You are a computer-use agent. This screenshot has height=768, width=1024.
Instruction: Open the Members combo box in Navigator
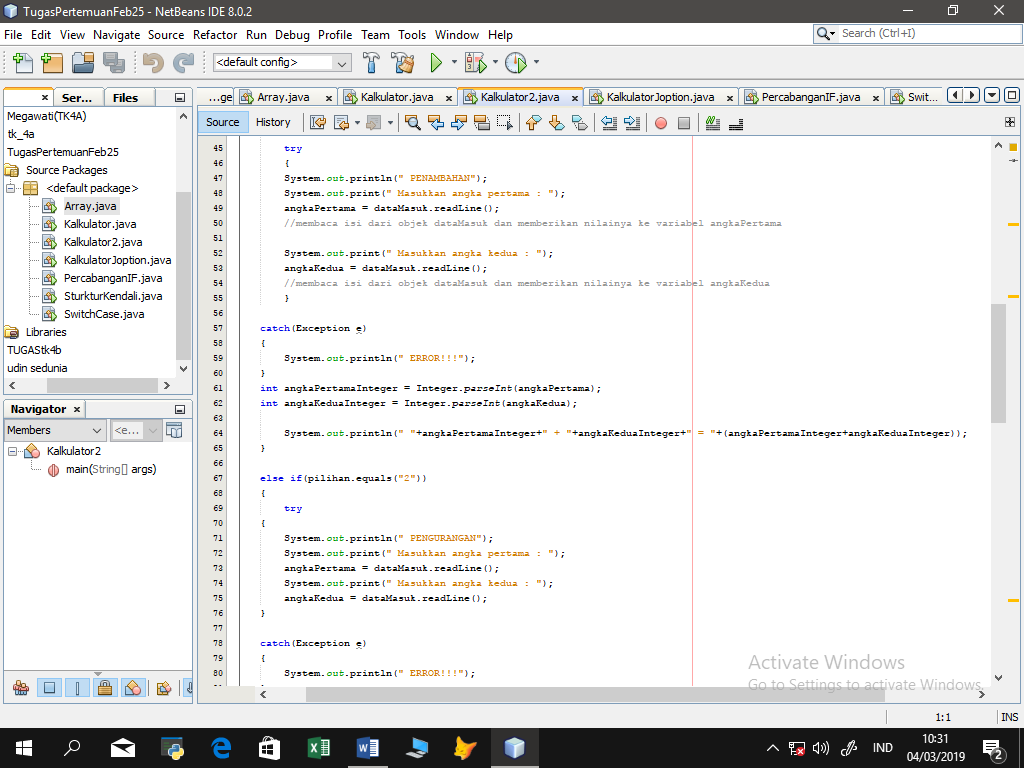pyautogui.click(x=55, y=430)
